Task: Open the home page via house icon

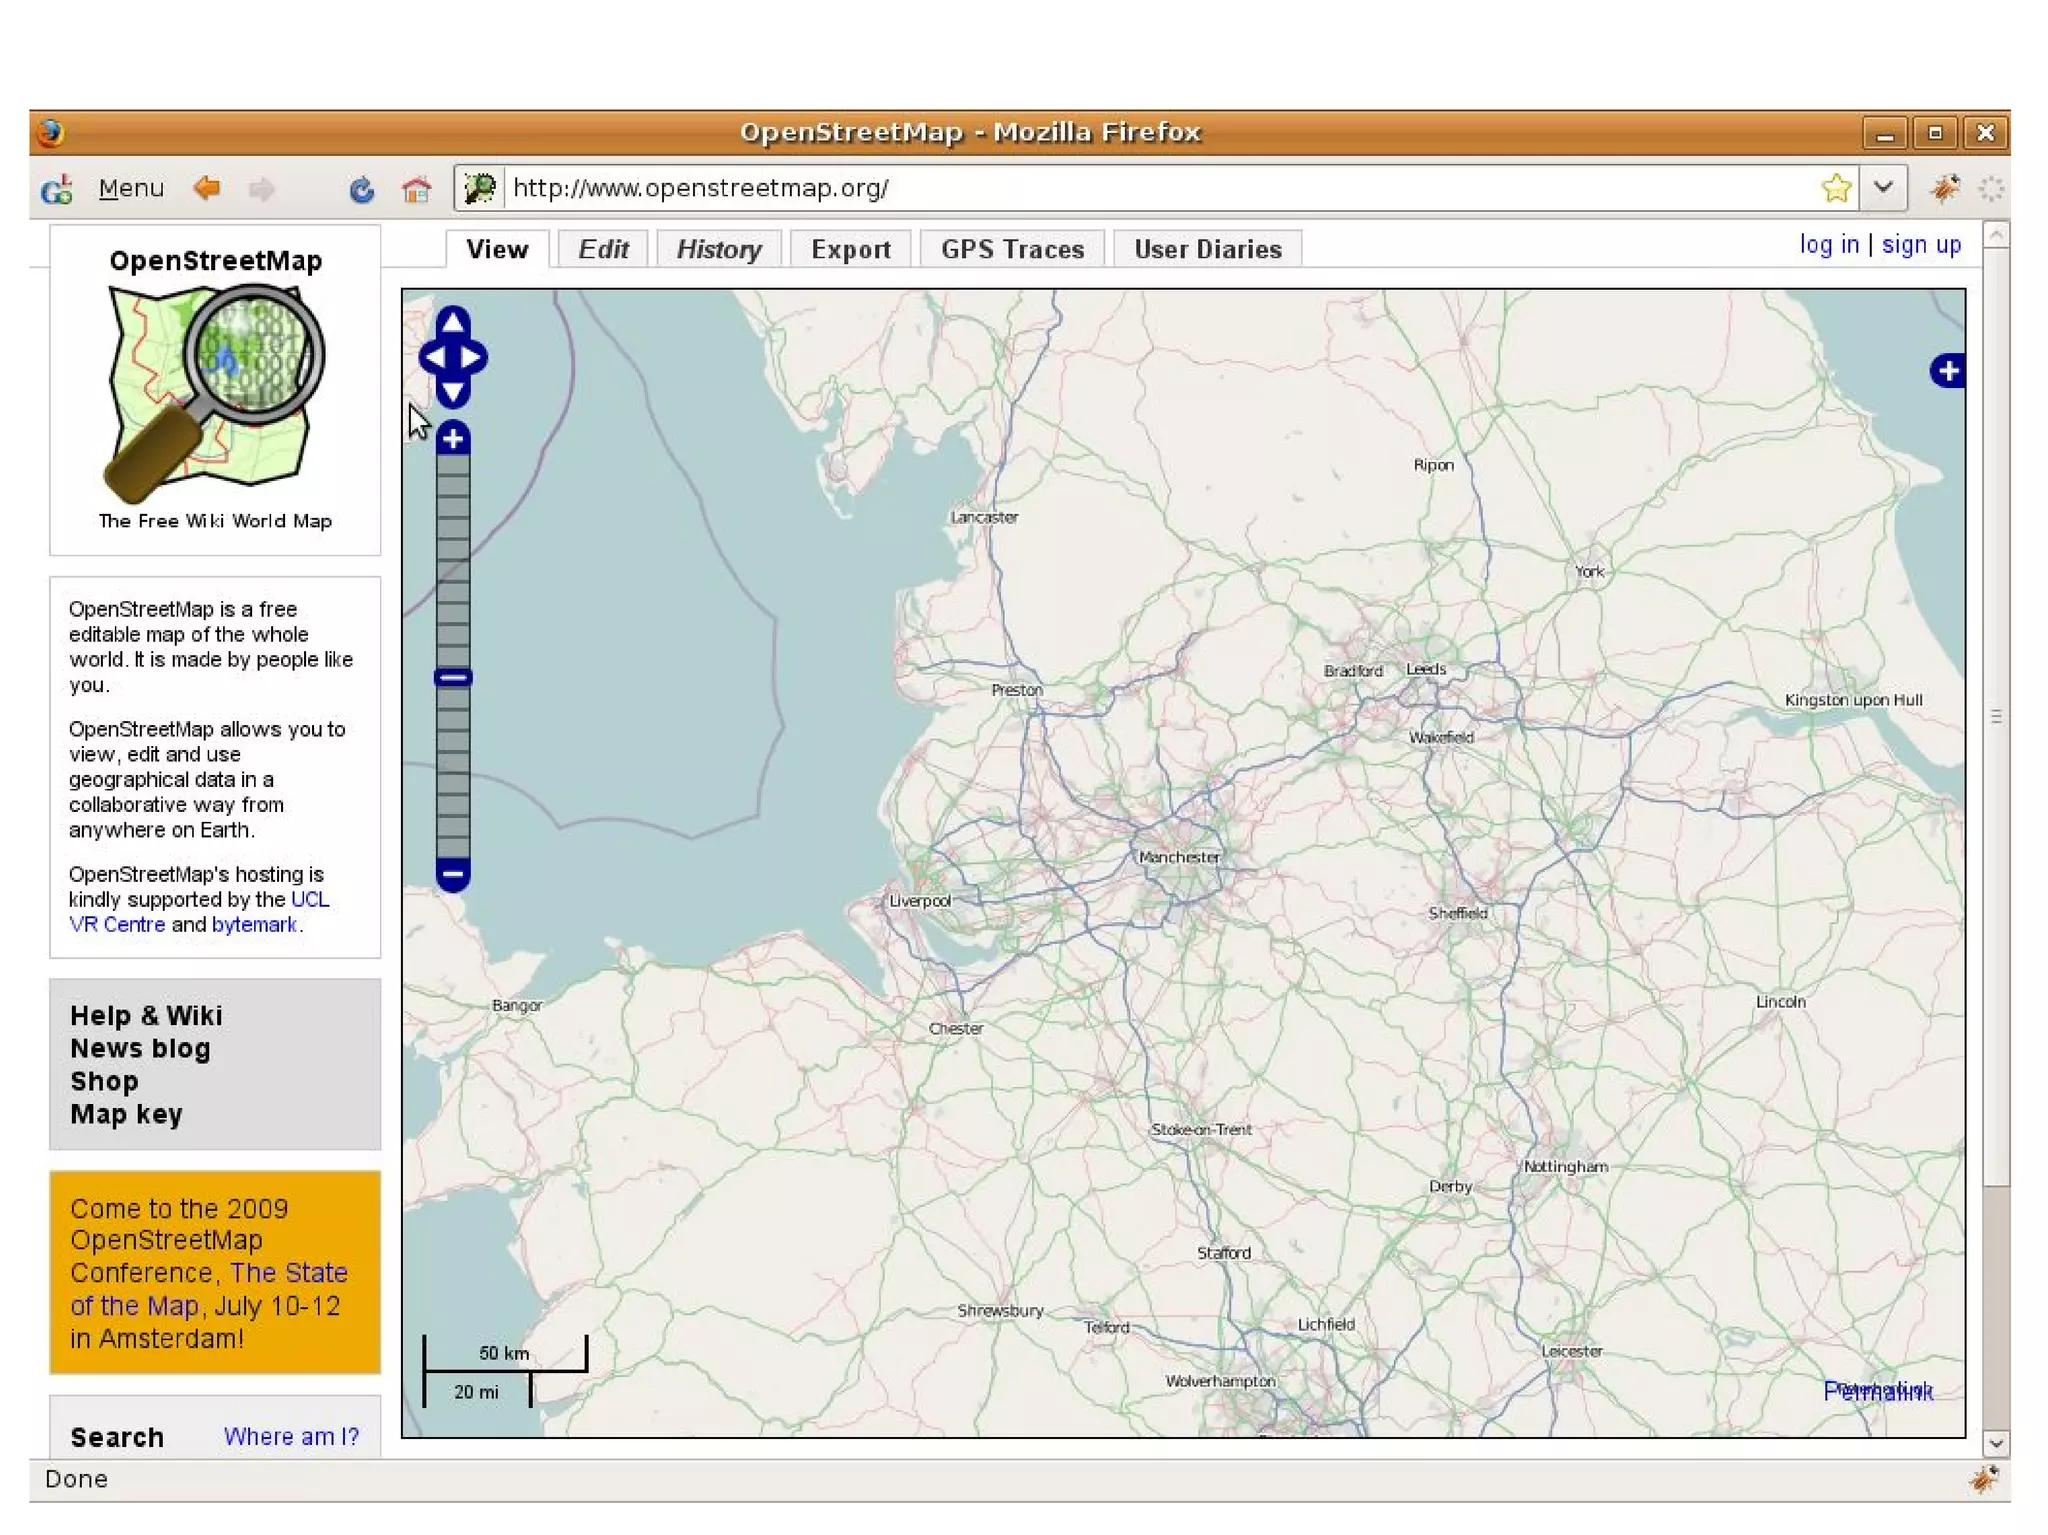Action: (416, 188)
